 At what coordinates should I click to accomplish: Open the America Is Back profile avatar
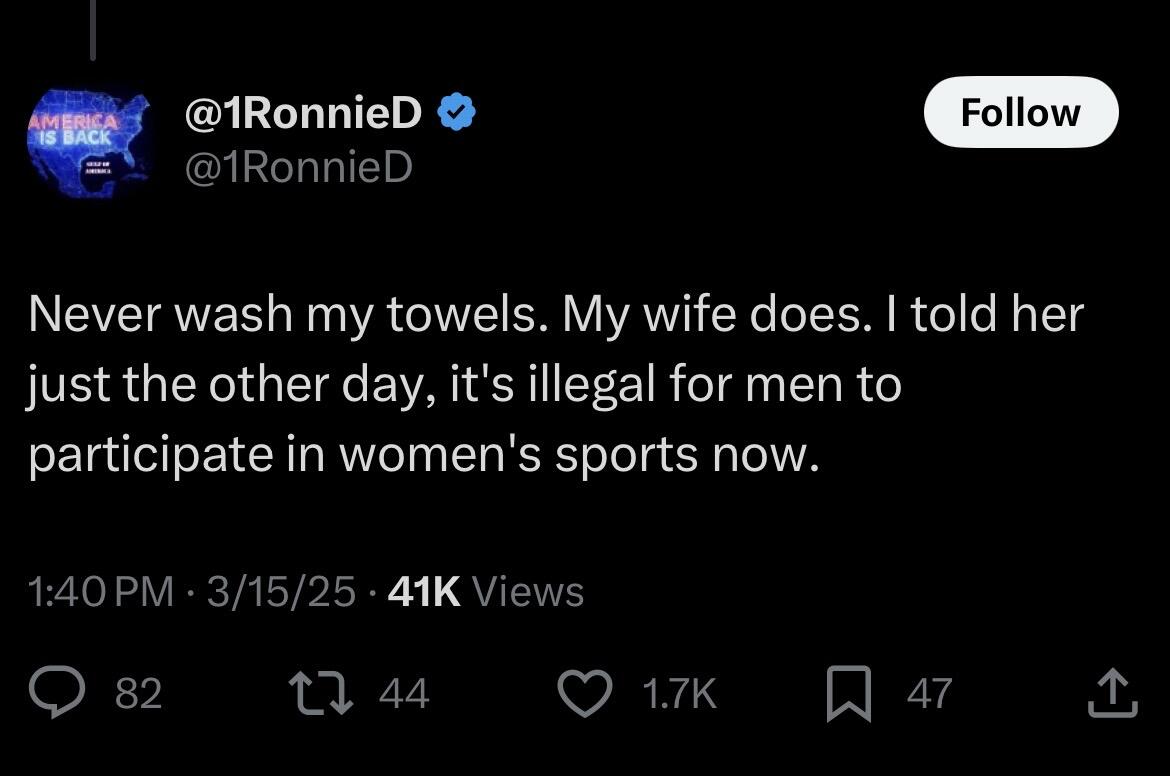click(x=90, y=143)
